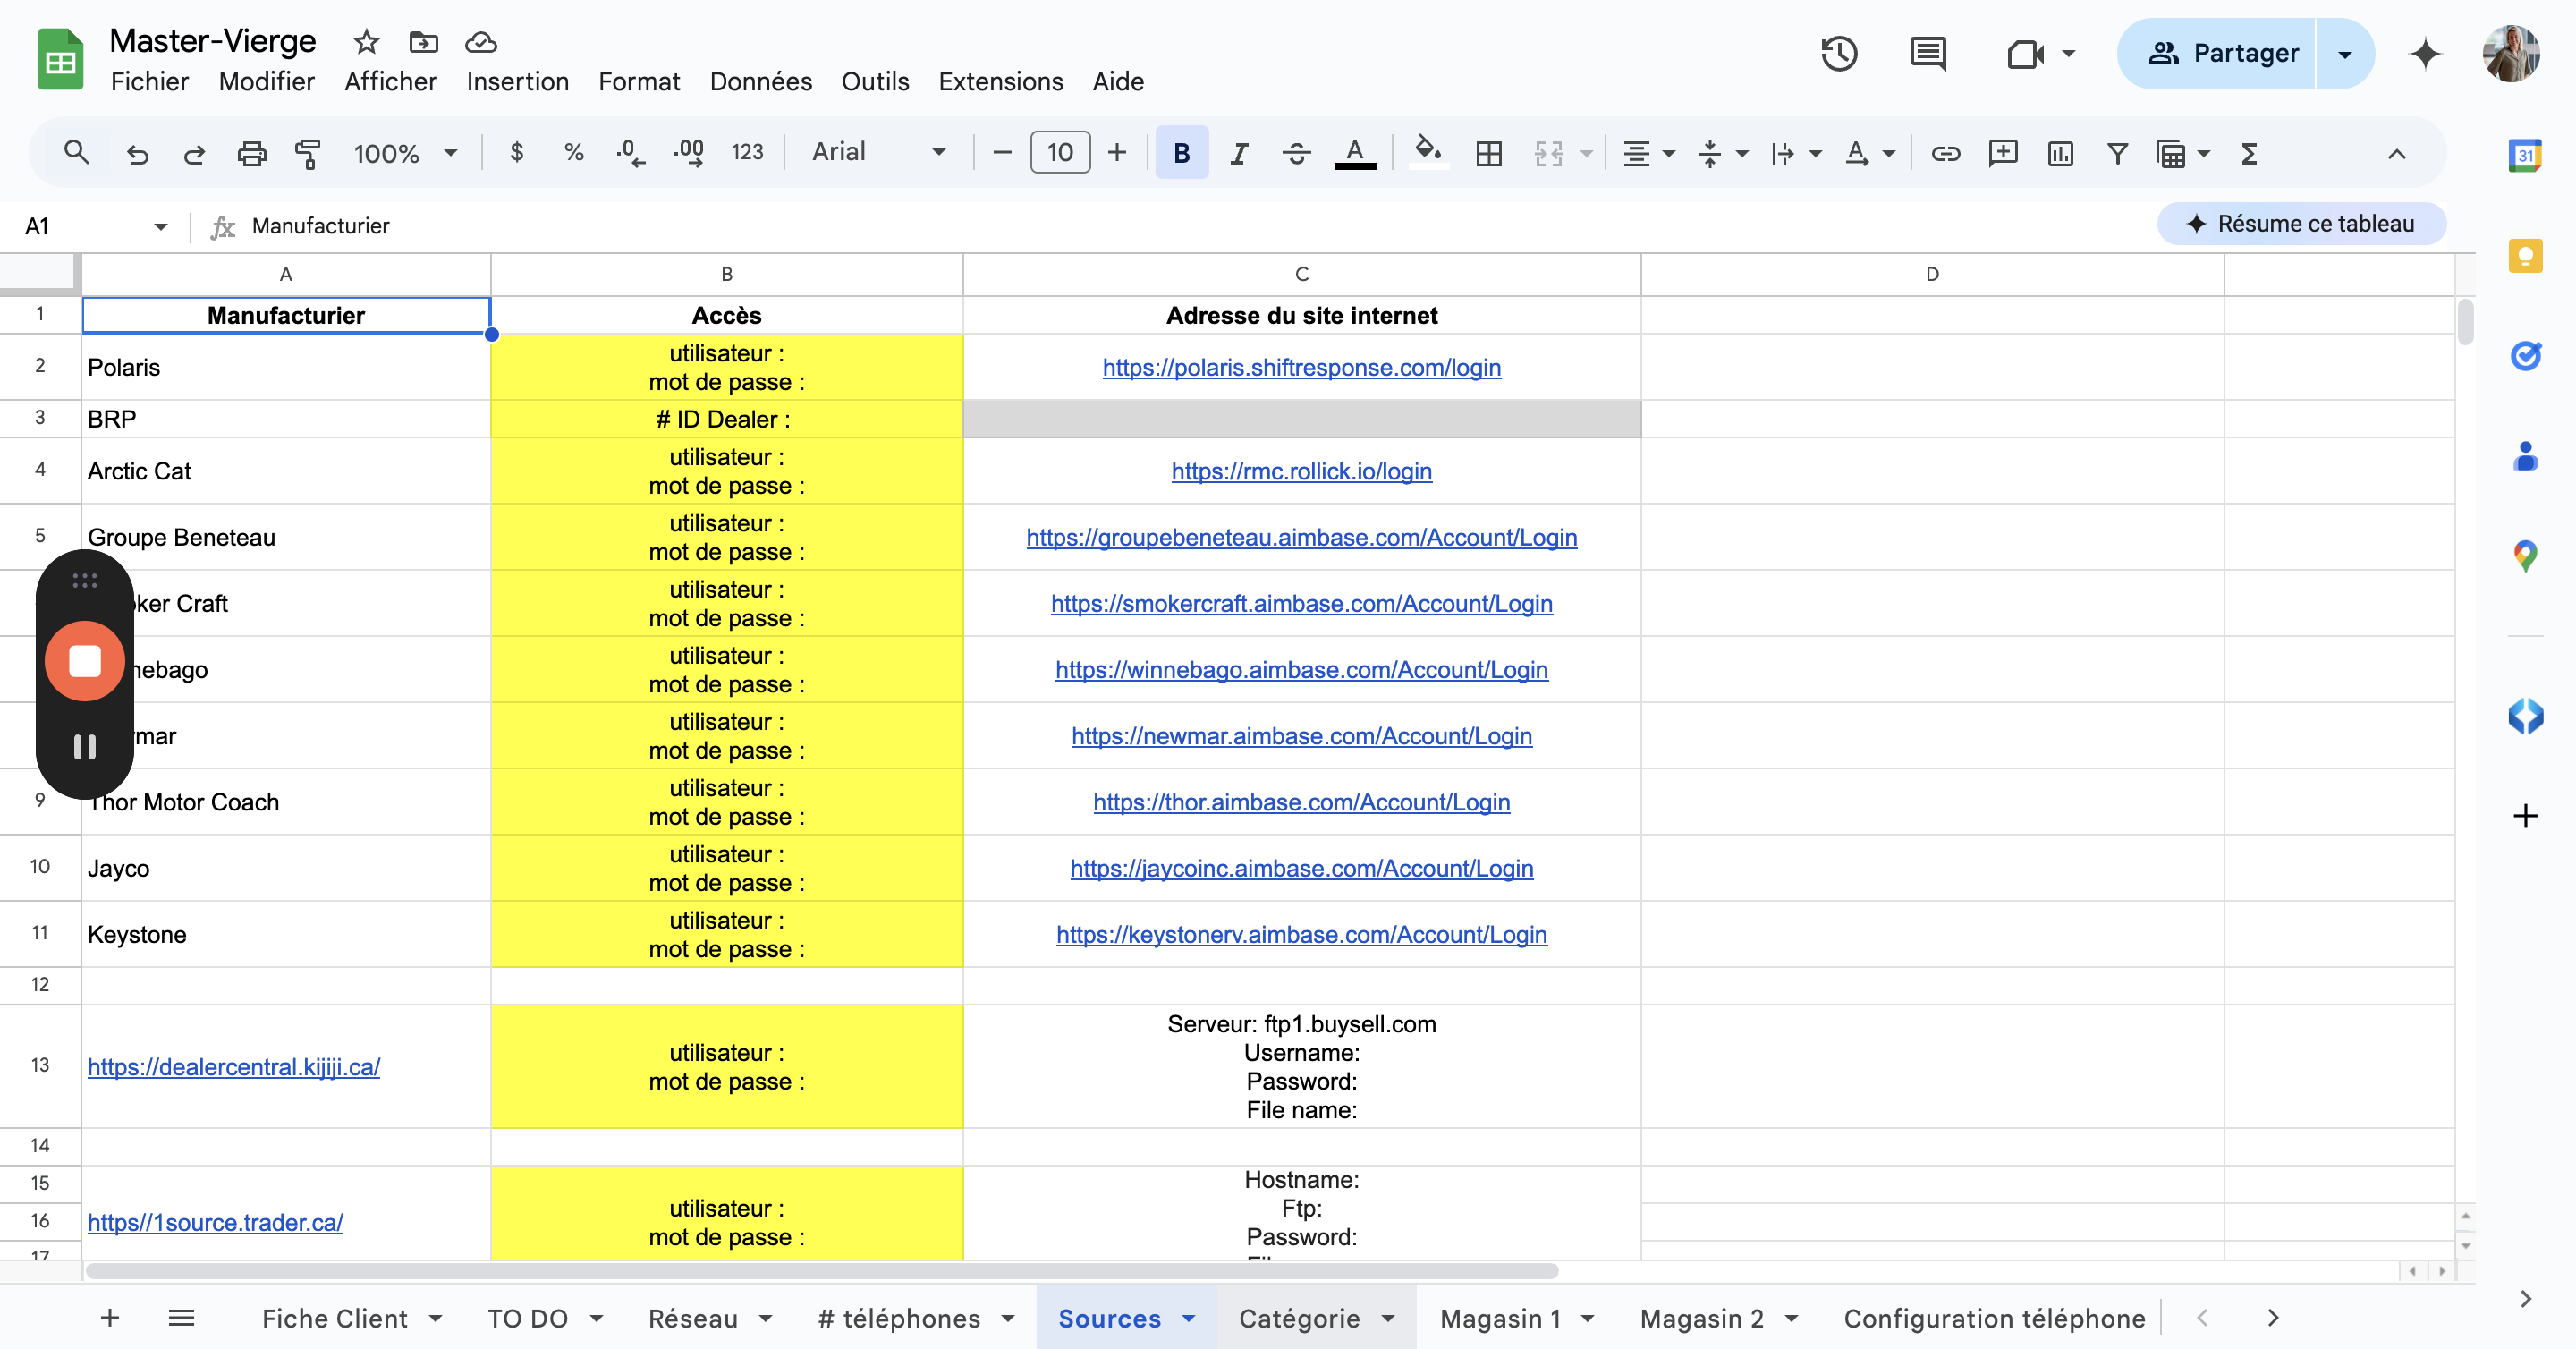Open the Extensions menu

(x=1000, y=82)
